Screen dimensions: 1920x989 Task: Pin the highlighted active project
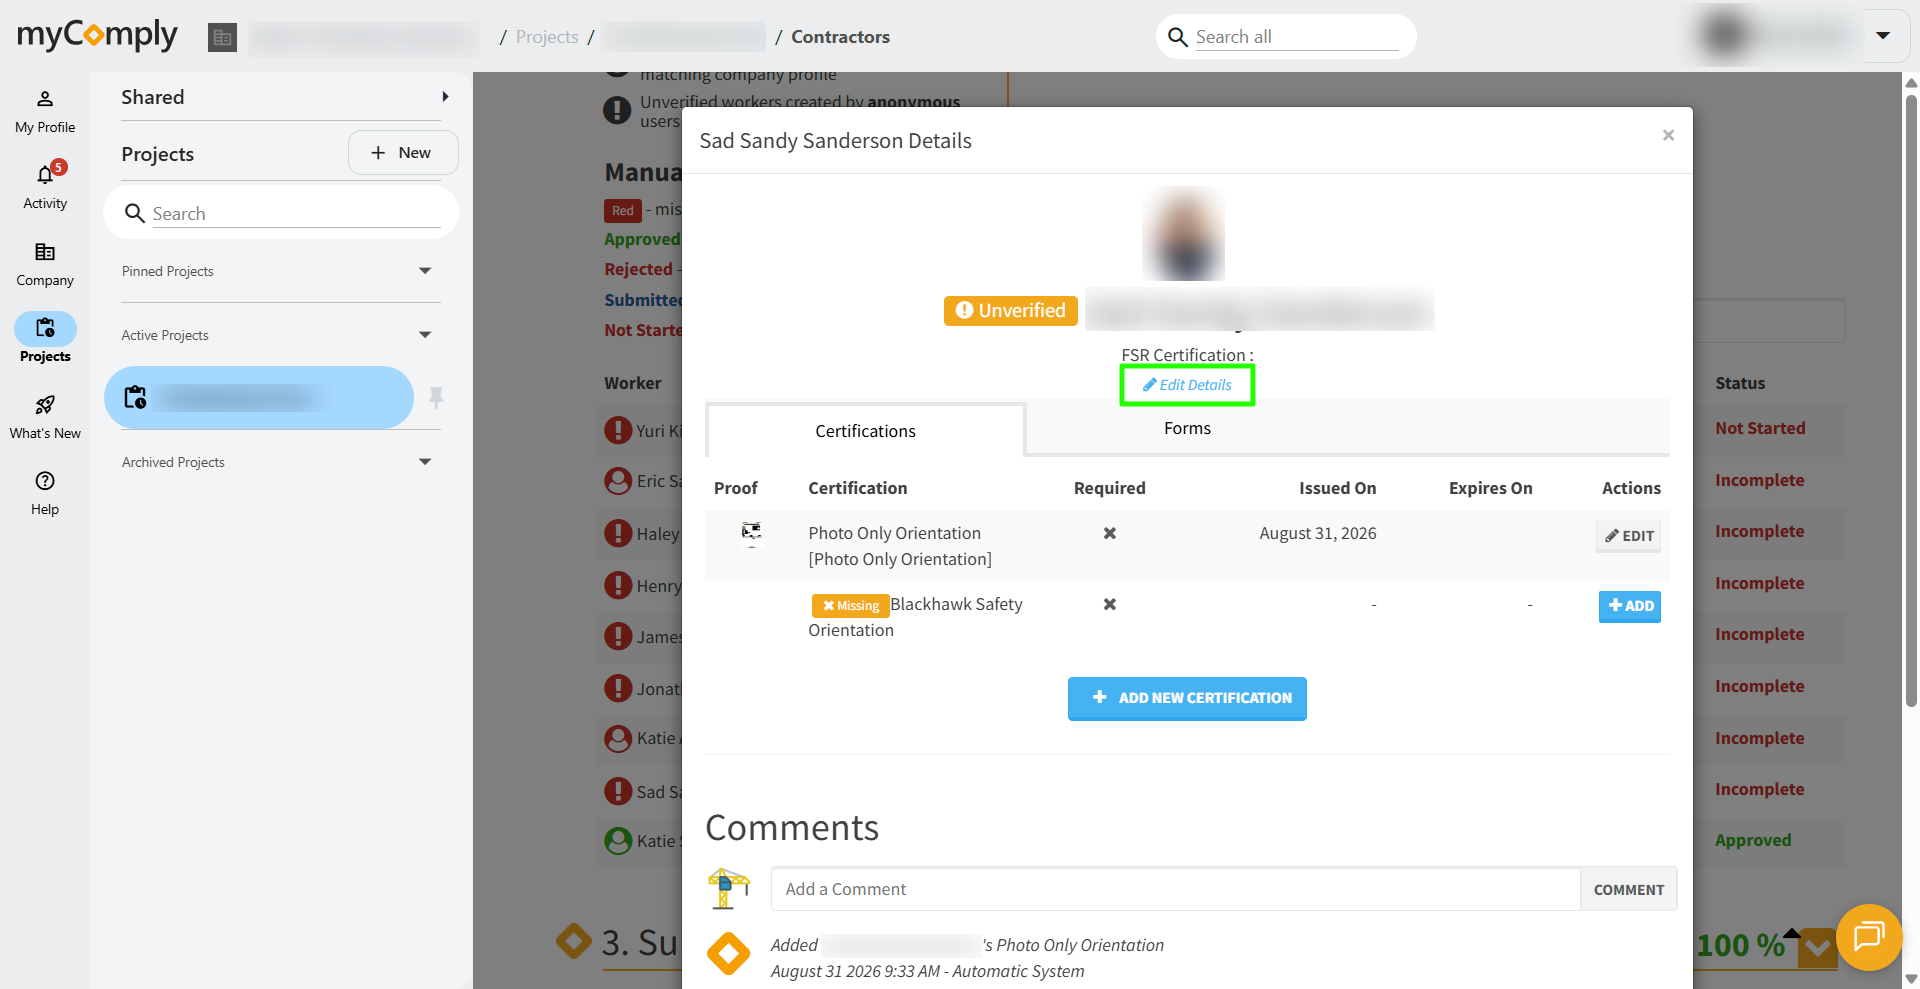click(436, 397)
